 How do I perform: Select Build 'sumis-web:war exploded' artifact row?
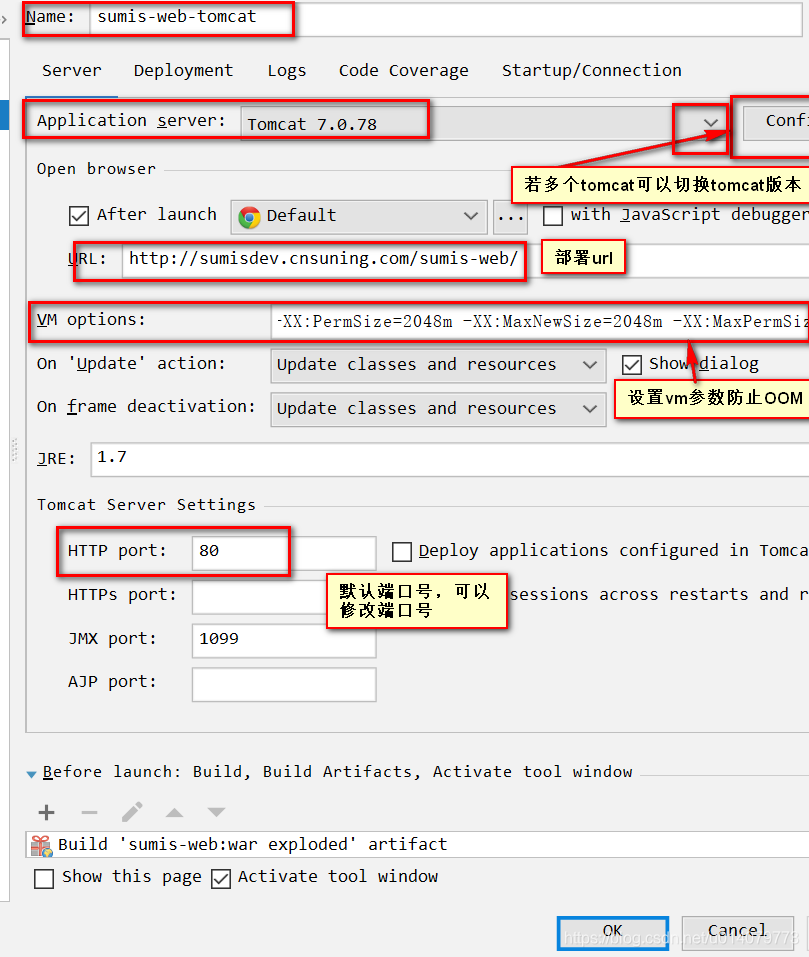point(417,844)
